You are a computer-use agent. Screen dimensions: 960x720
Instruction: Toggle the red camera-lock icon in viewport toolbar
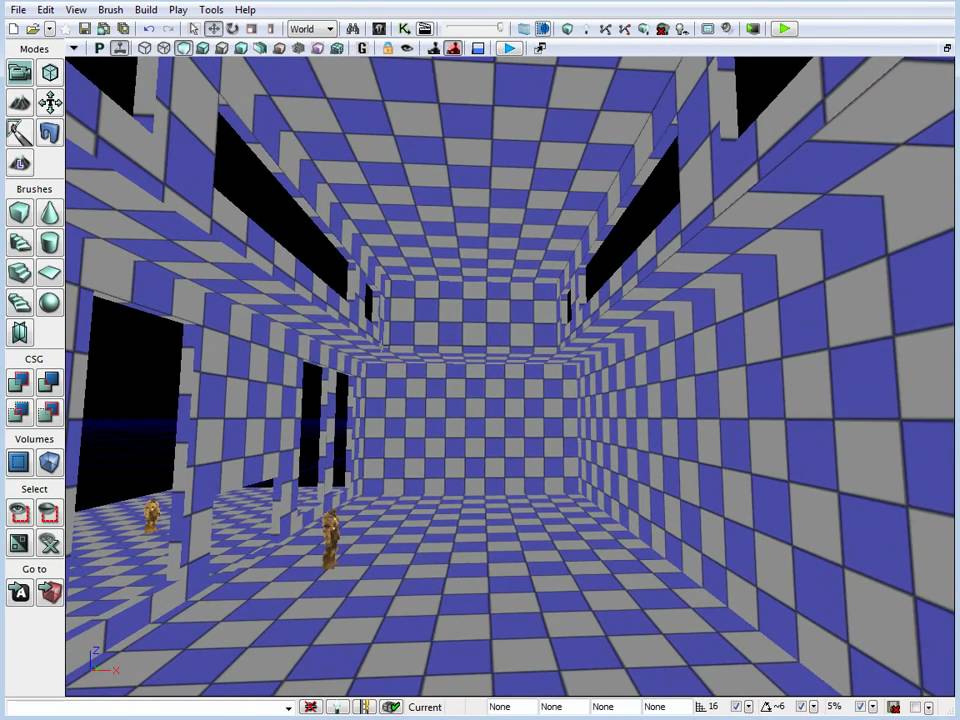tap(454, 48)
